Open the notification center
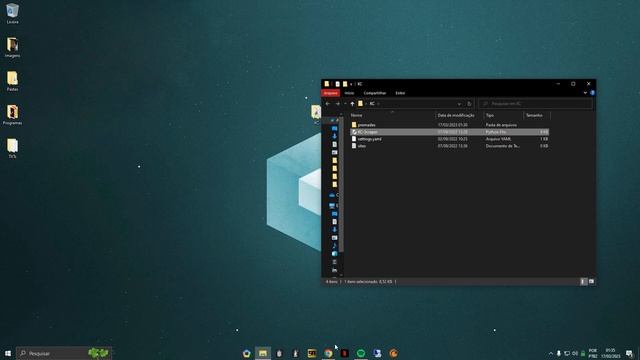The height and width of the screenshot is (360, 640). click(x=629, y=353)
